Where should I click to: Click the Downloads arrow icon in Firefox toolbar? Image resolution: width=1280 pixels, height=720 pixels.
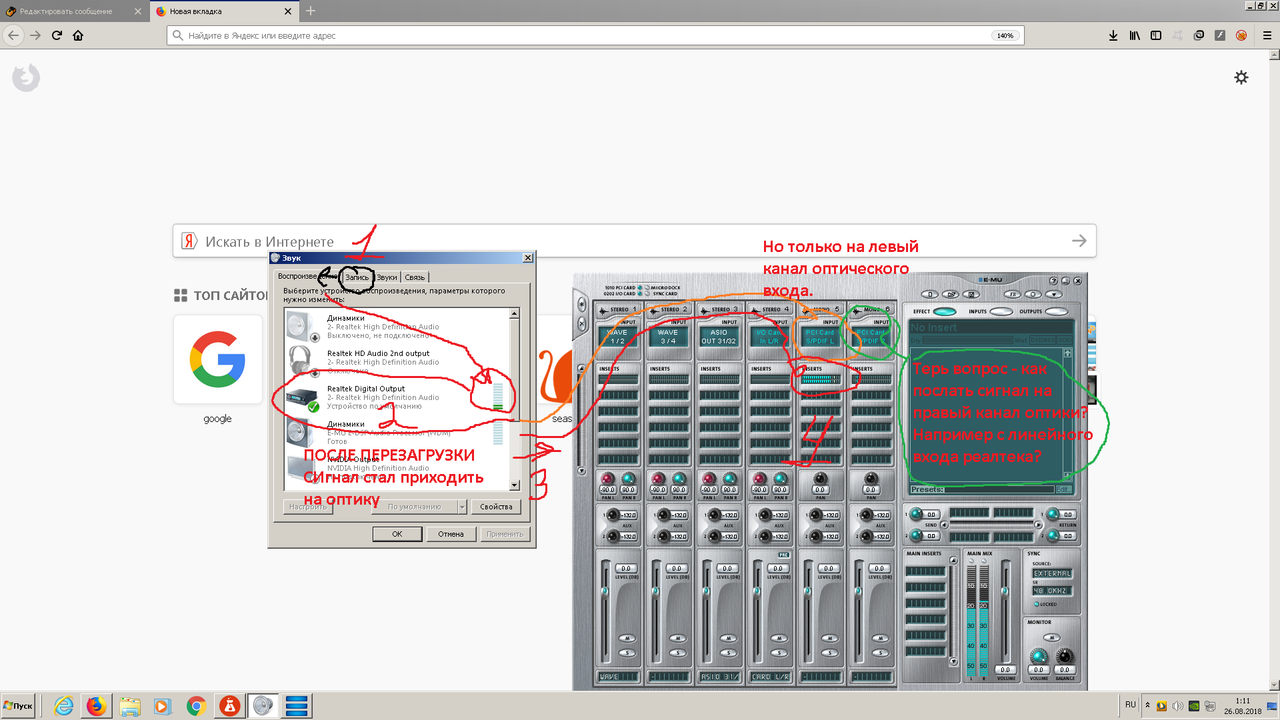point(1112,34)
